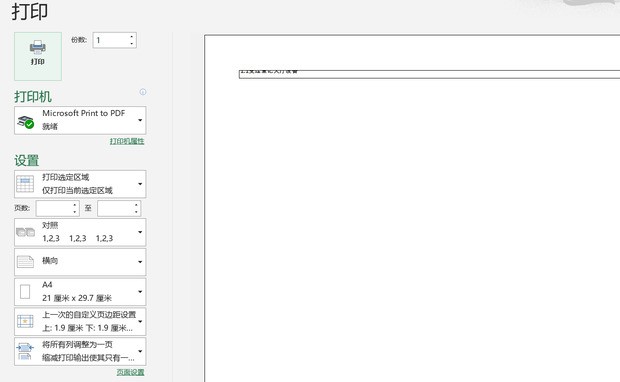This screenshot has height=382, width=620.
Task: Click the print selection grid icon
Action: pos(25,184)
